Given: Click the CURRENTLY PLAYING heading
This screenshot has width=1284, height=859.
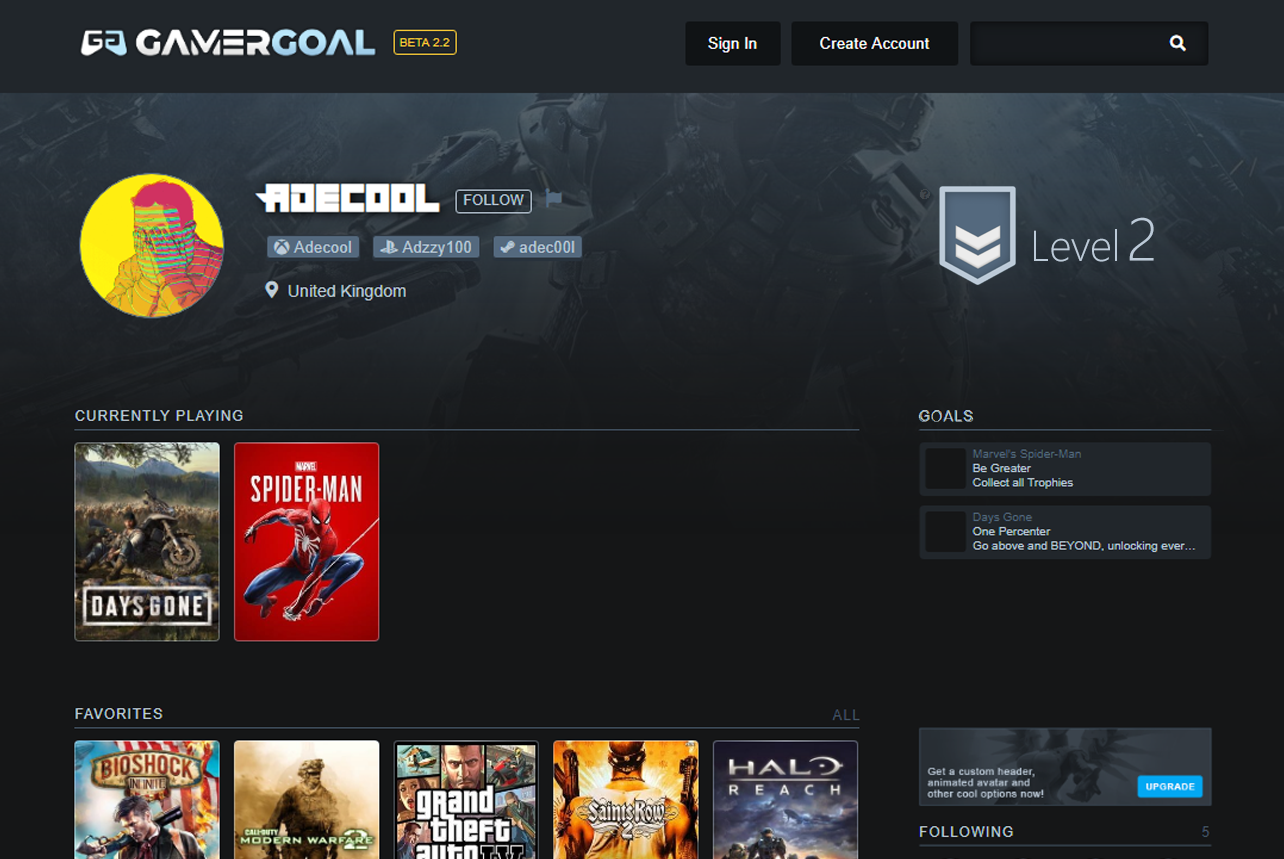Looking at the screenshot, I should click(159, 416).
